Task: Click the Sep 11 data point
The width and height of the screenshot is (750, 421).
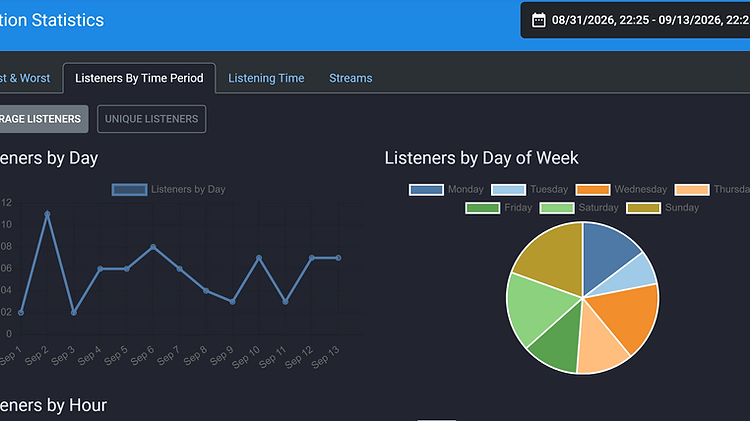Action: click(285, 302)
